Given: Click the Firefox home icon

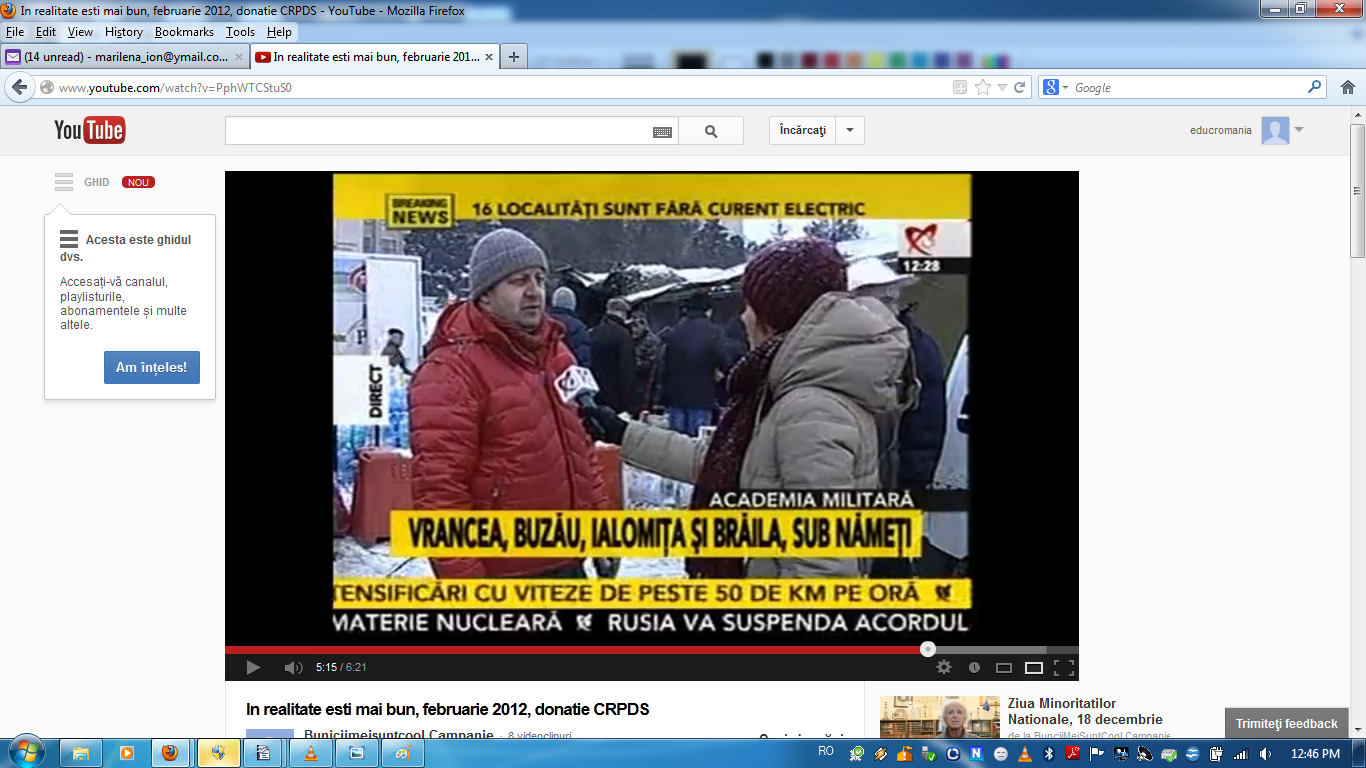Looking at the screenshot, I should coord(1348,88).
